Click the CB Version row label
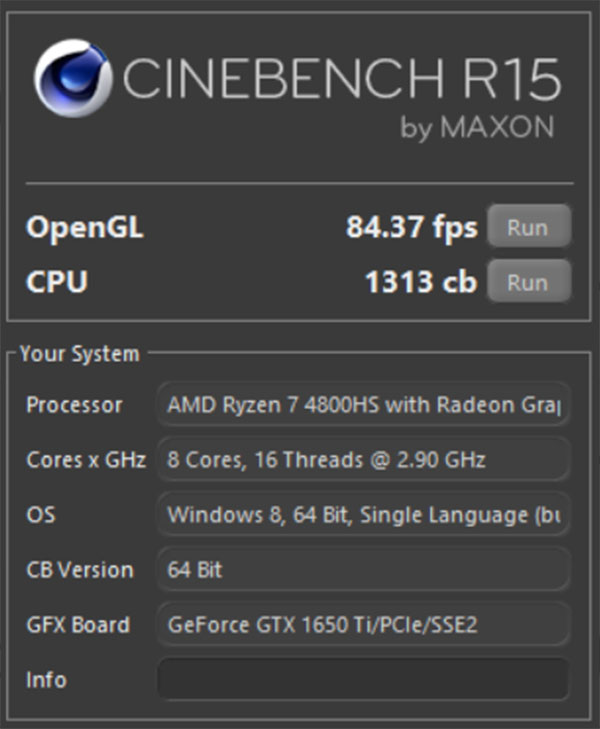Screen dimensions: 600x729 click(80, 570)
